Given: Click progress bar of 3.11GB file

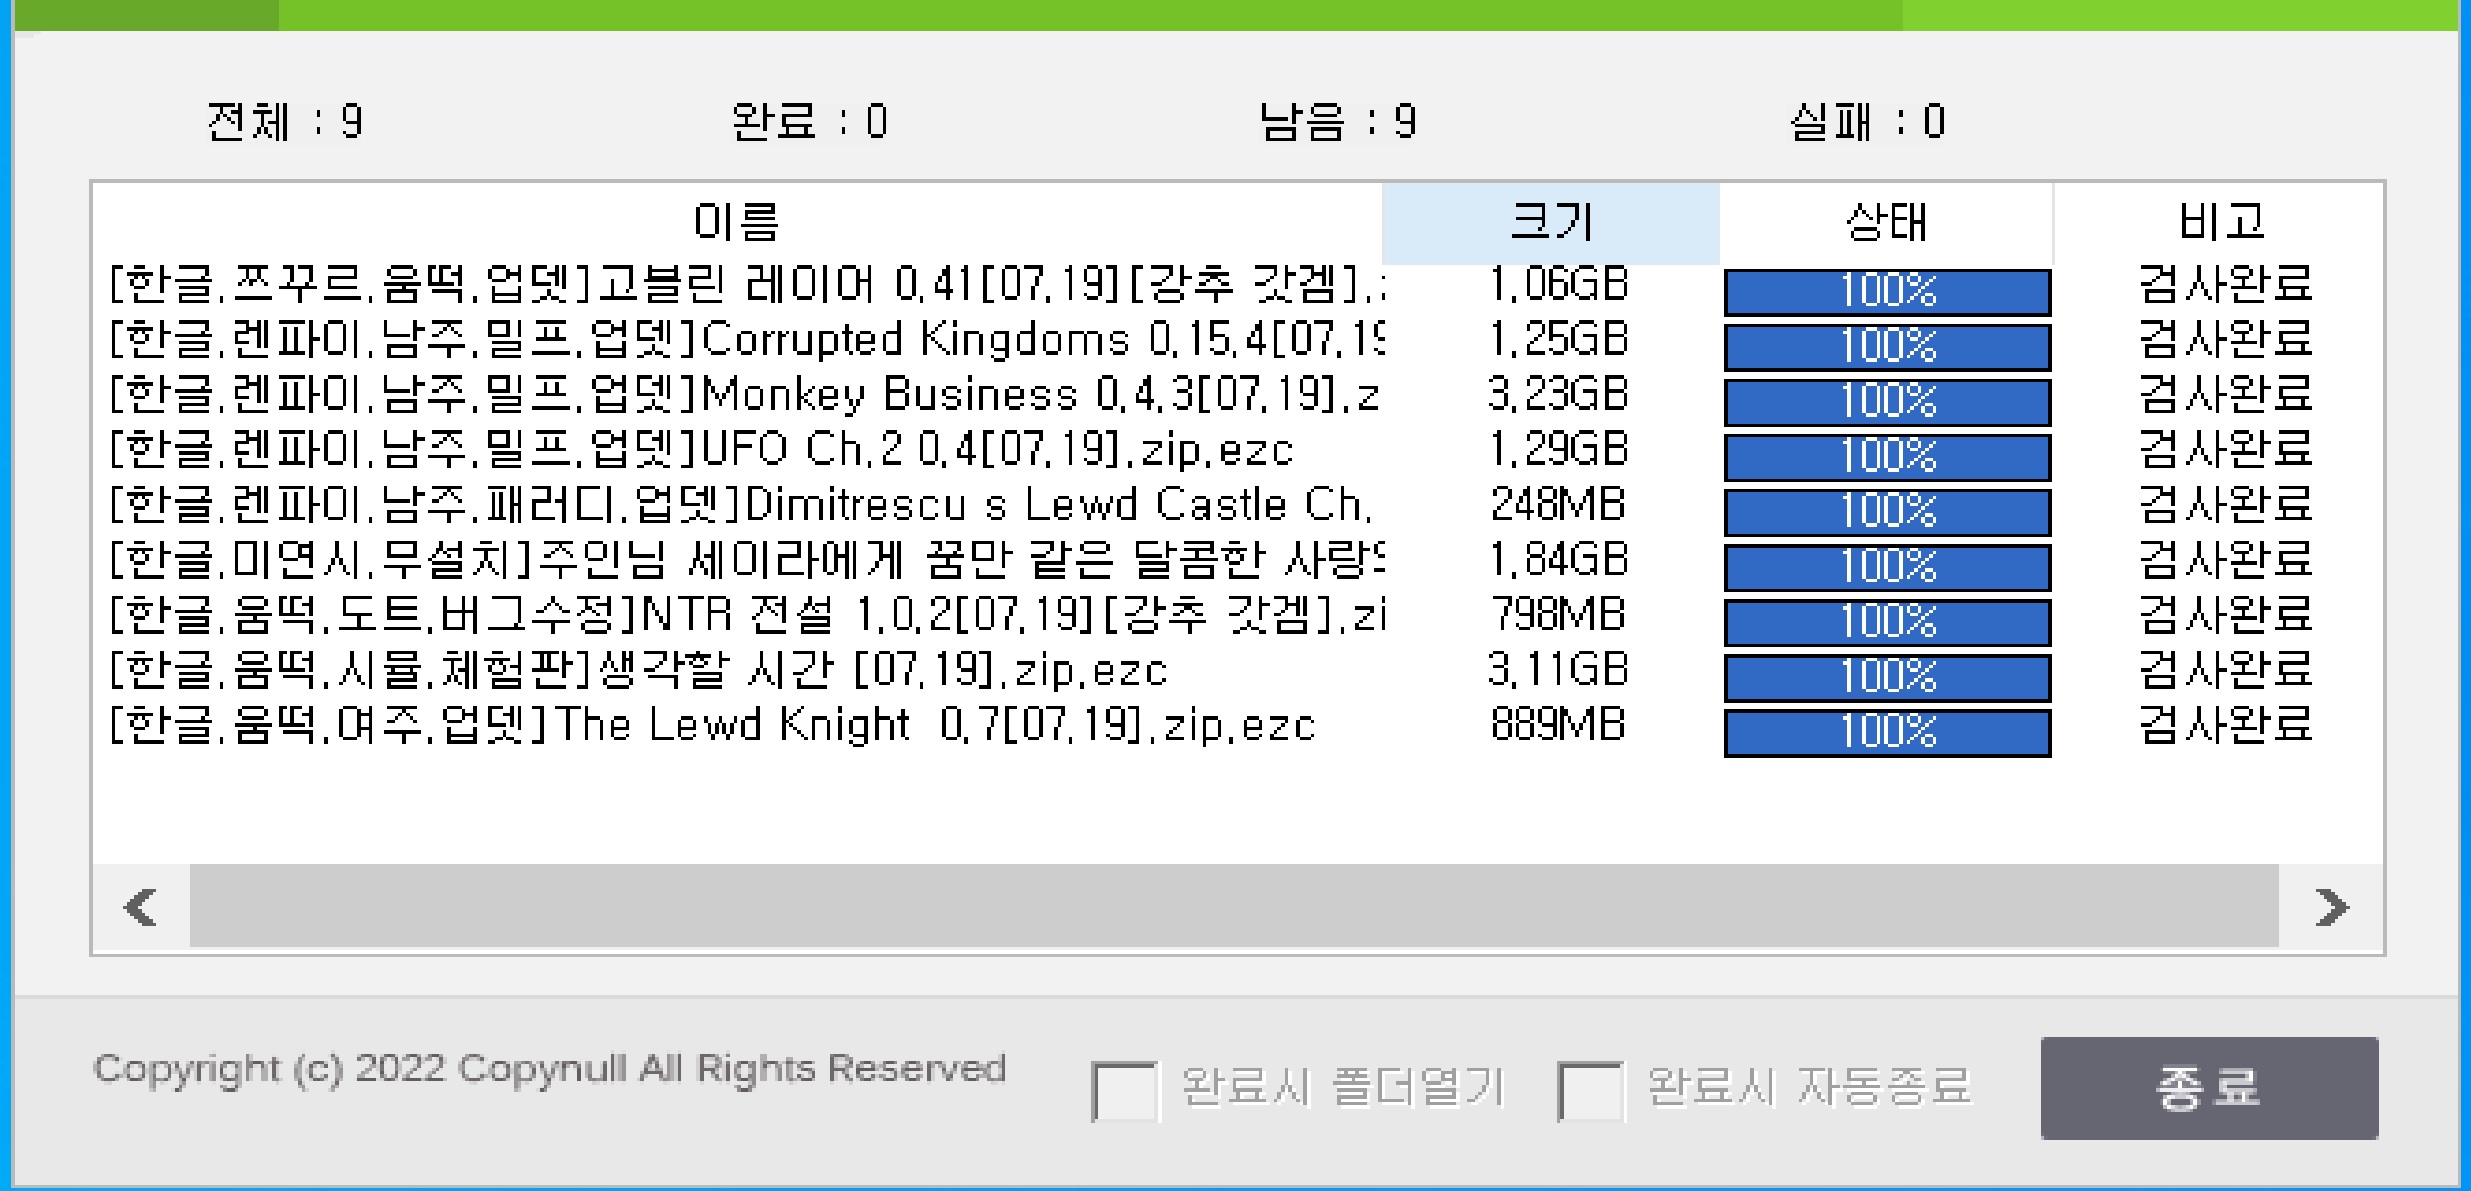Looking at the screenshot, I should (x=1887, y=677).
